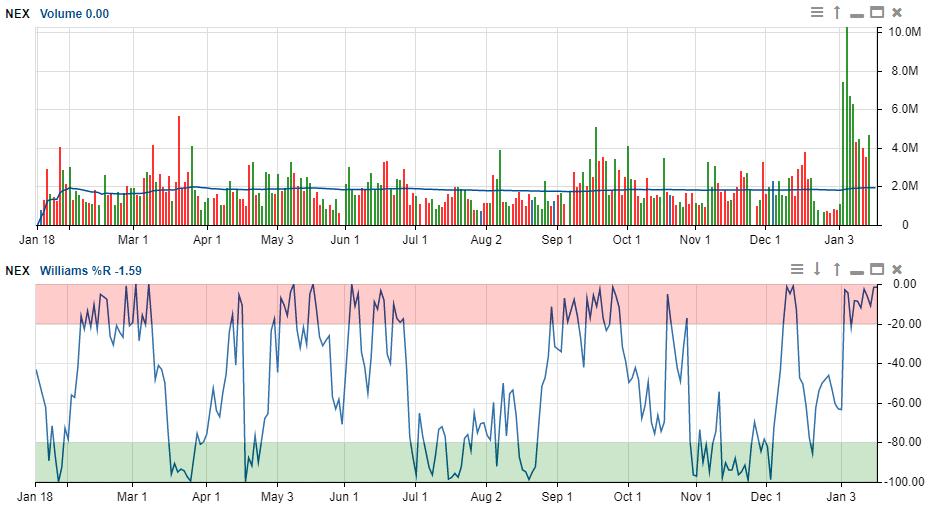Select the NEX symbol in the Volume panel
Image resolution: width=930 pixels, height=510 pixels.
point(17,14)
